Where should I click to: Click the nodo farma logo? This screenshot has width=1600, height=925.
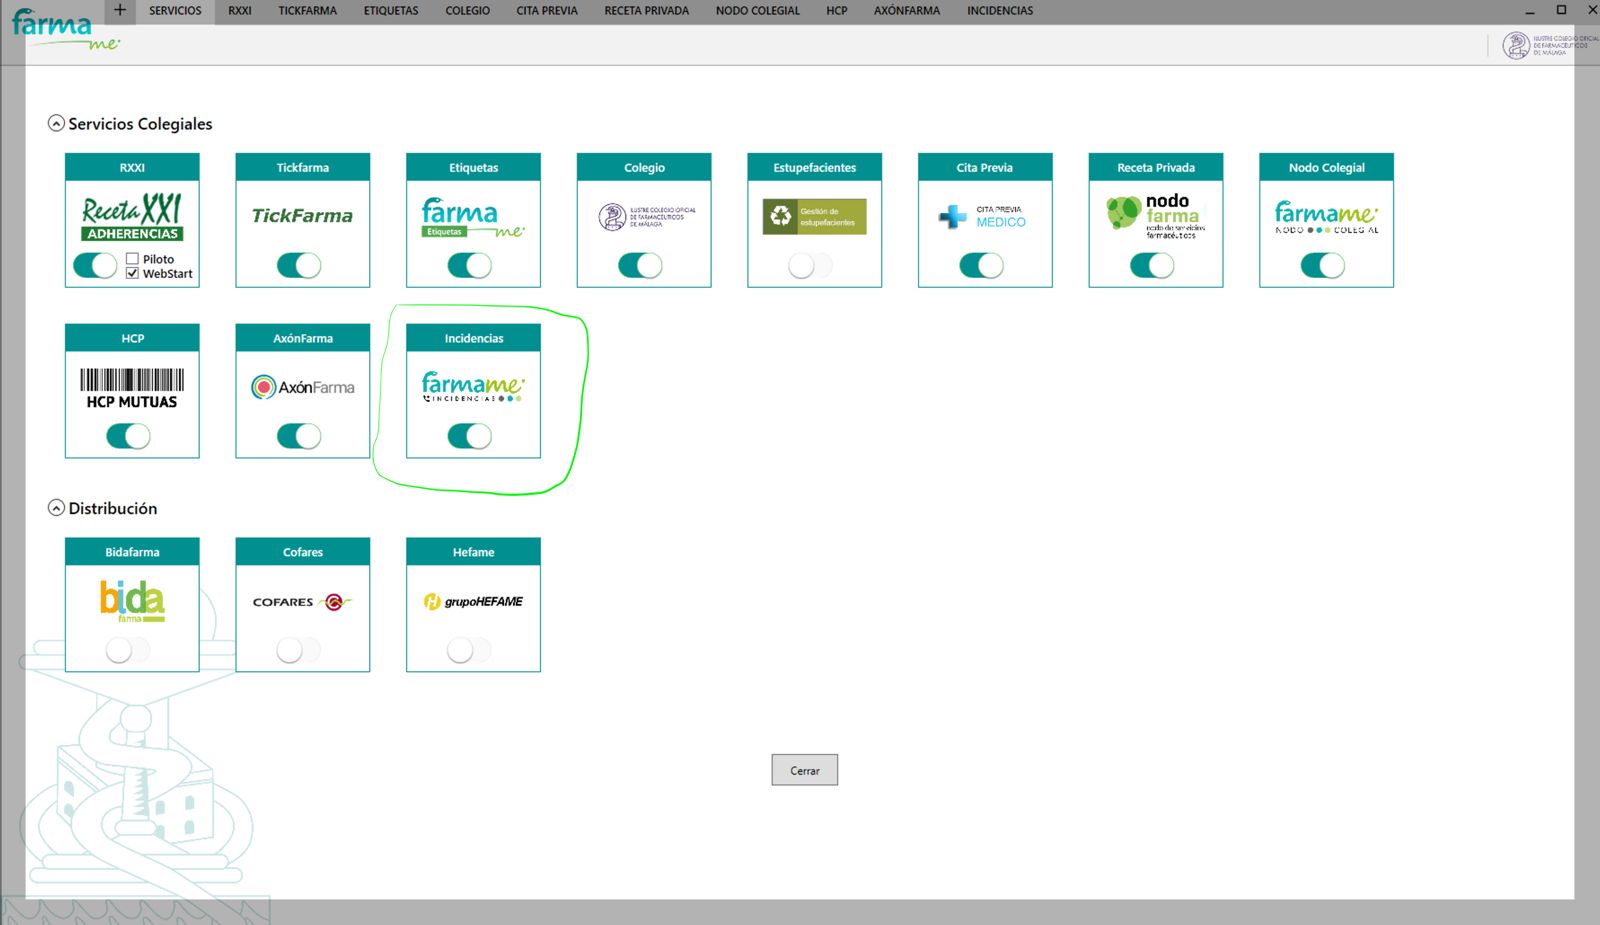(1156, 216)
